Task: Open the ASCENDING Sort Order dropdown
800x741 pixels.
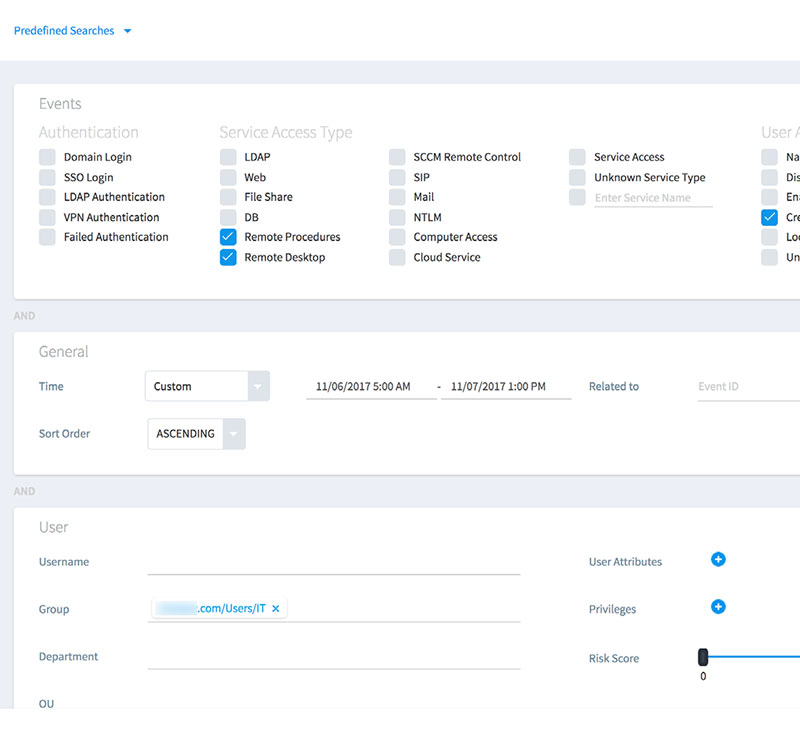Action: [195, 434]
